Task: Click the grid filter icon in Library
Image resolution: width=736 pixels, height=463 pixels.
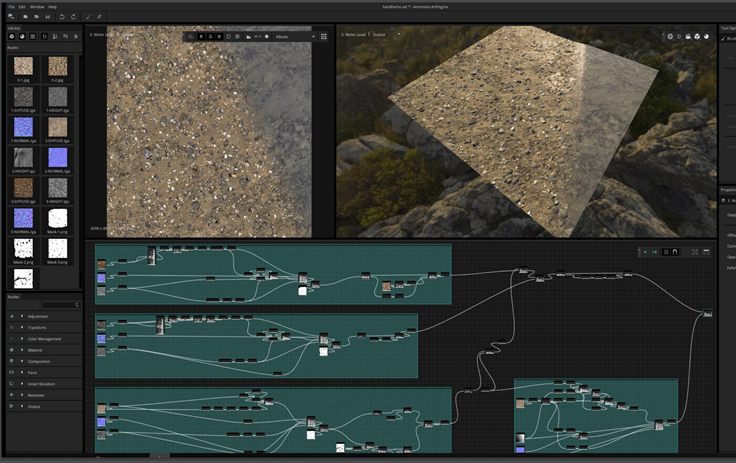Action: pos(33,37)
